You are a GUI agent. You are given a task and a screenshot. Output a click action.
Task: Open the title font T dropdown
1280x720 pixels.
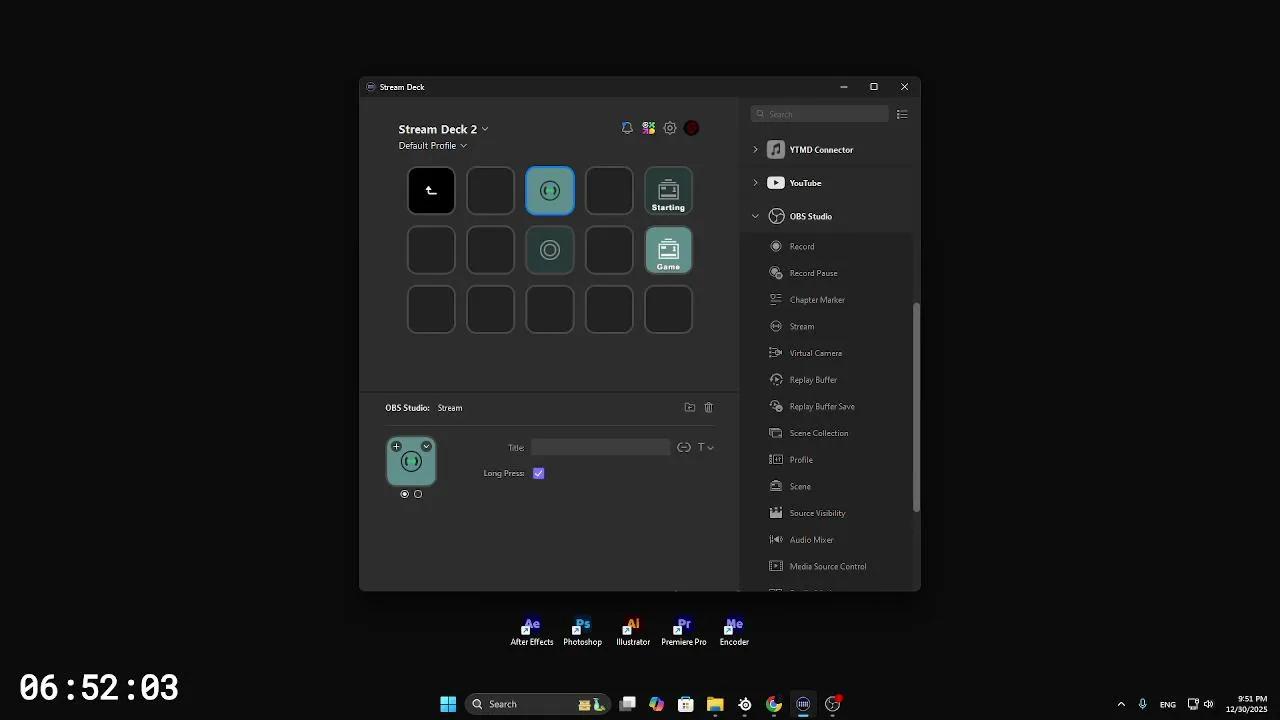coord(706,447)
